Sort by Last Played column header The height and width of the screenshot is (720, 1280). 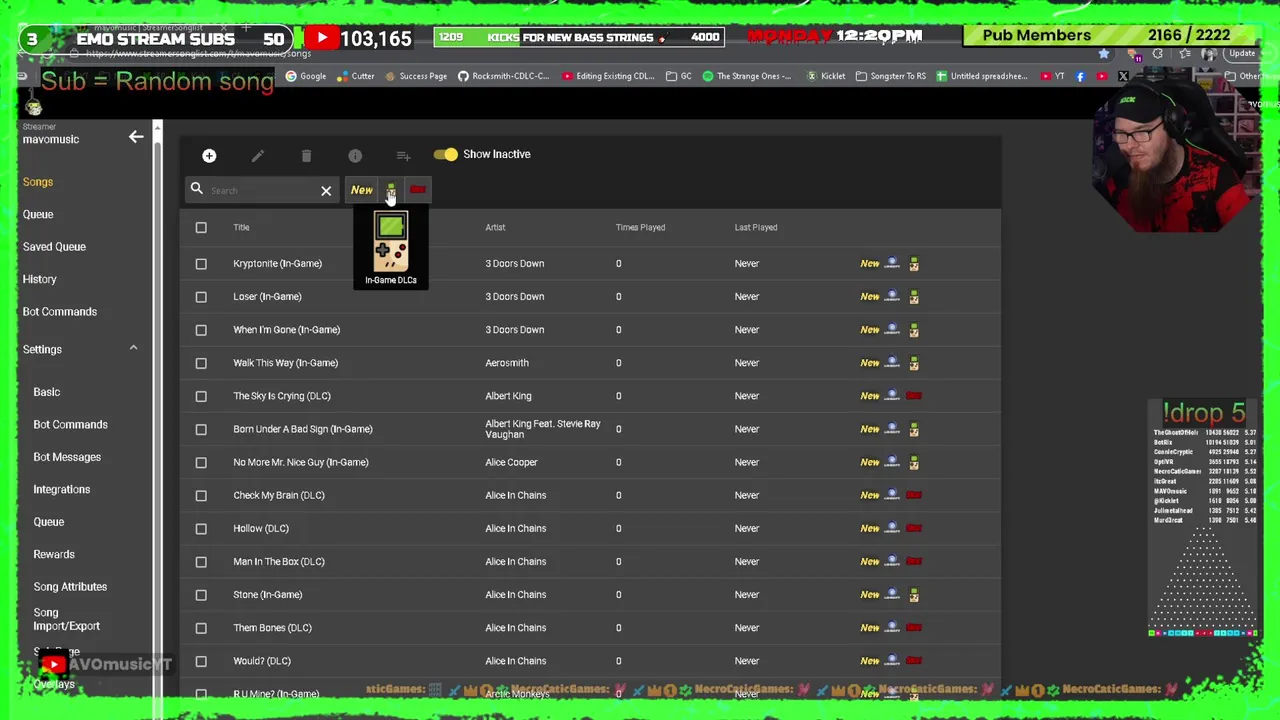(756, 227)
